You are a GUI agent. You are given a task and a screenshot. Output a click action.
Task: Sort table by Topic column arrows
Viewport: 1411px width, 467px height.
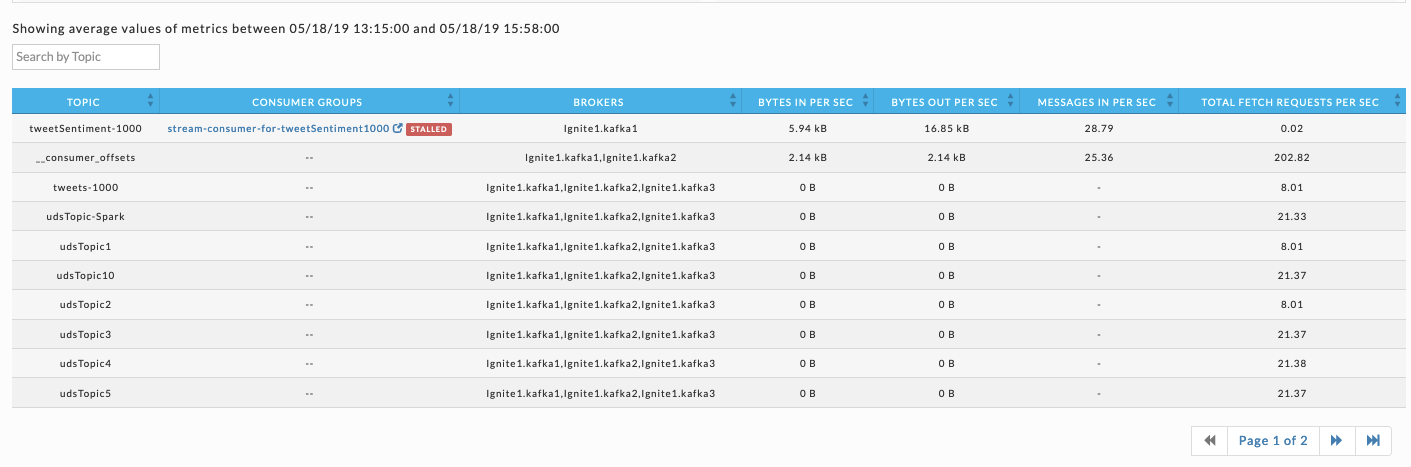[150, 101]
